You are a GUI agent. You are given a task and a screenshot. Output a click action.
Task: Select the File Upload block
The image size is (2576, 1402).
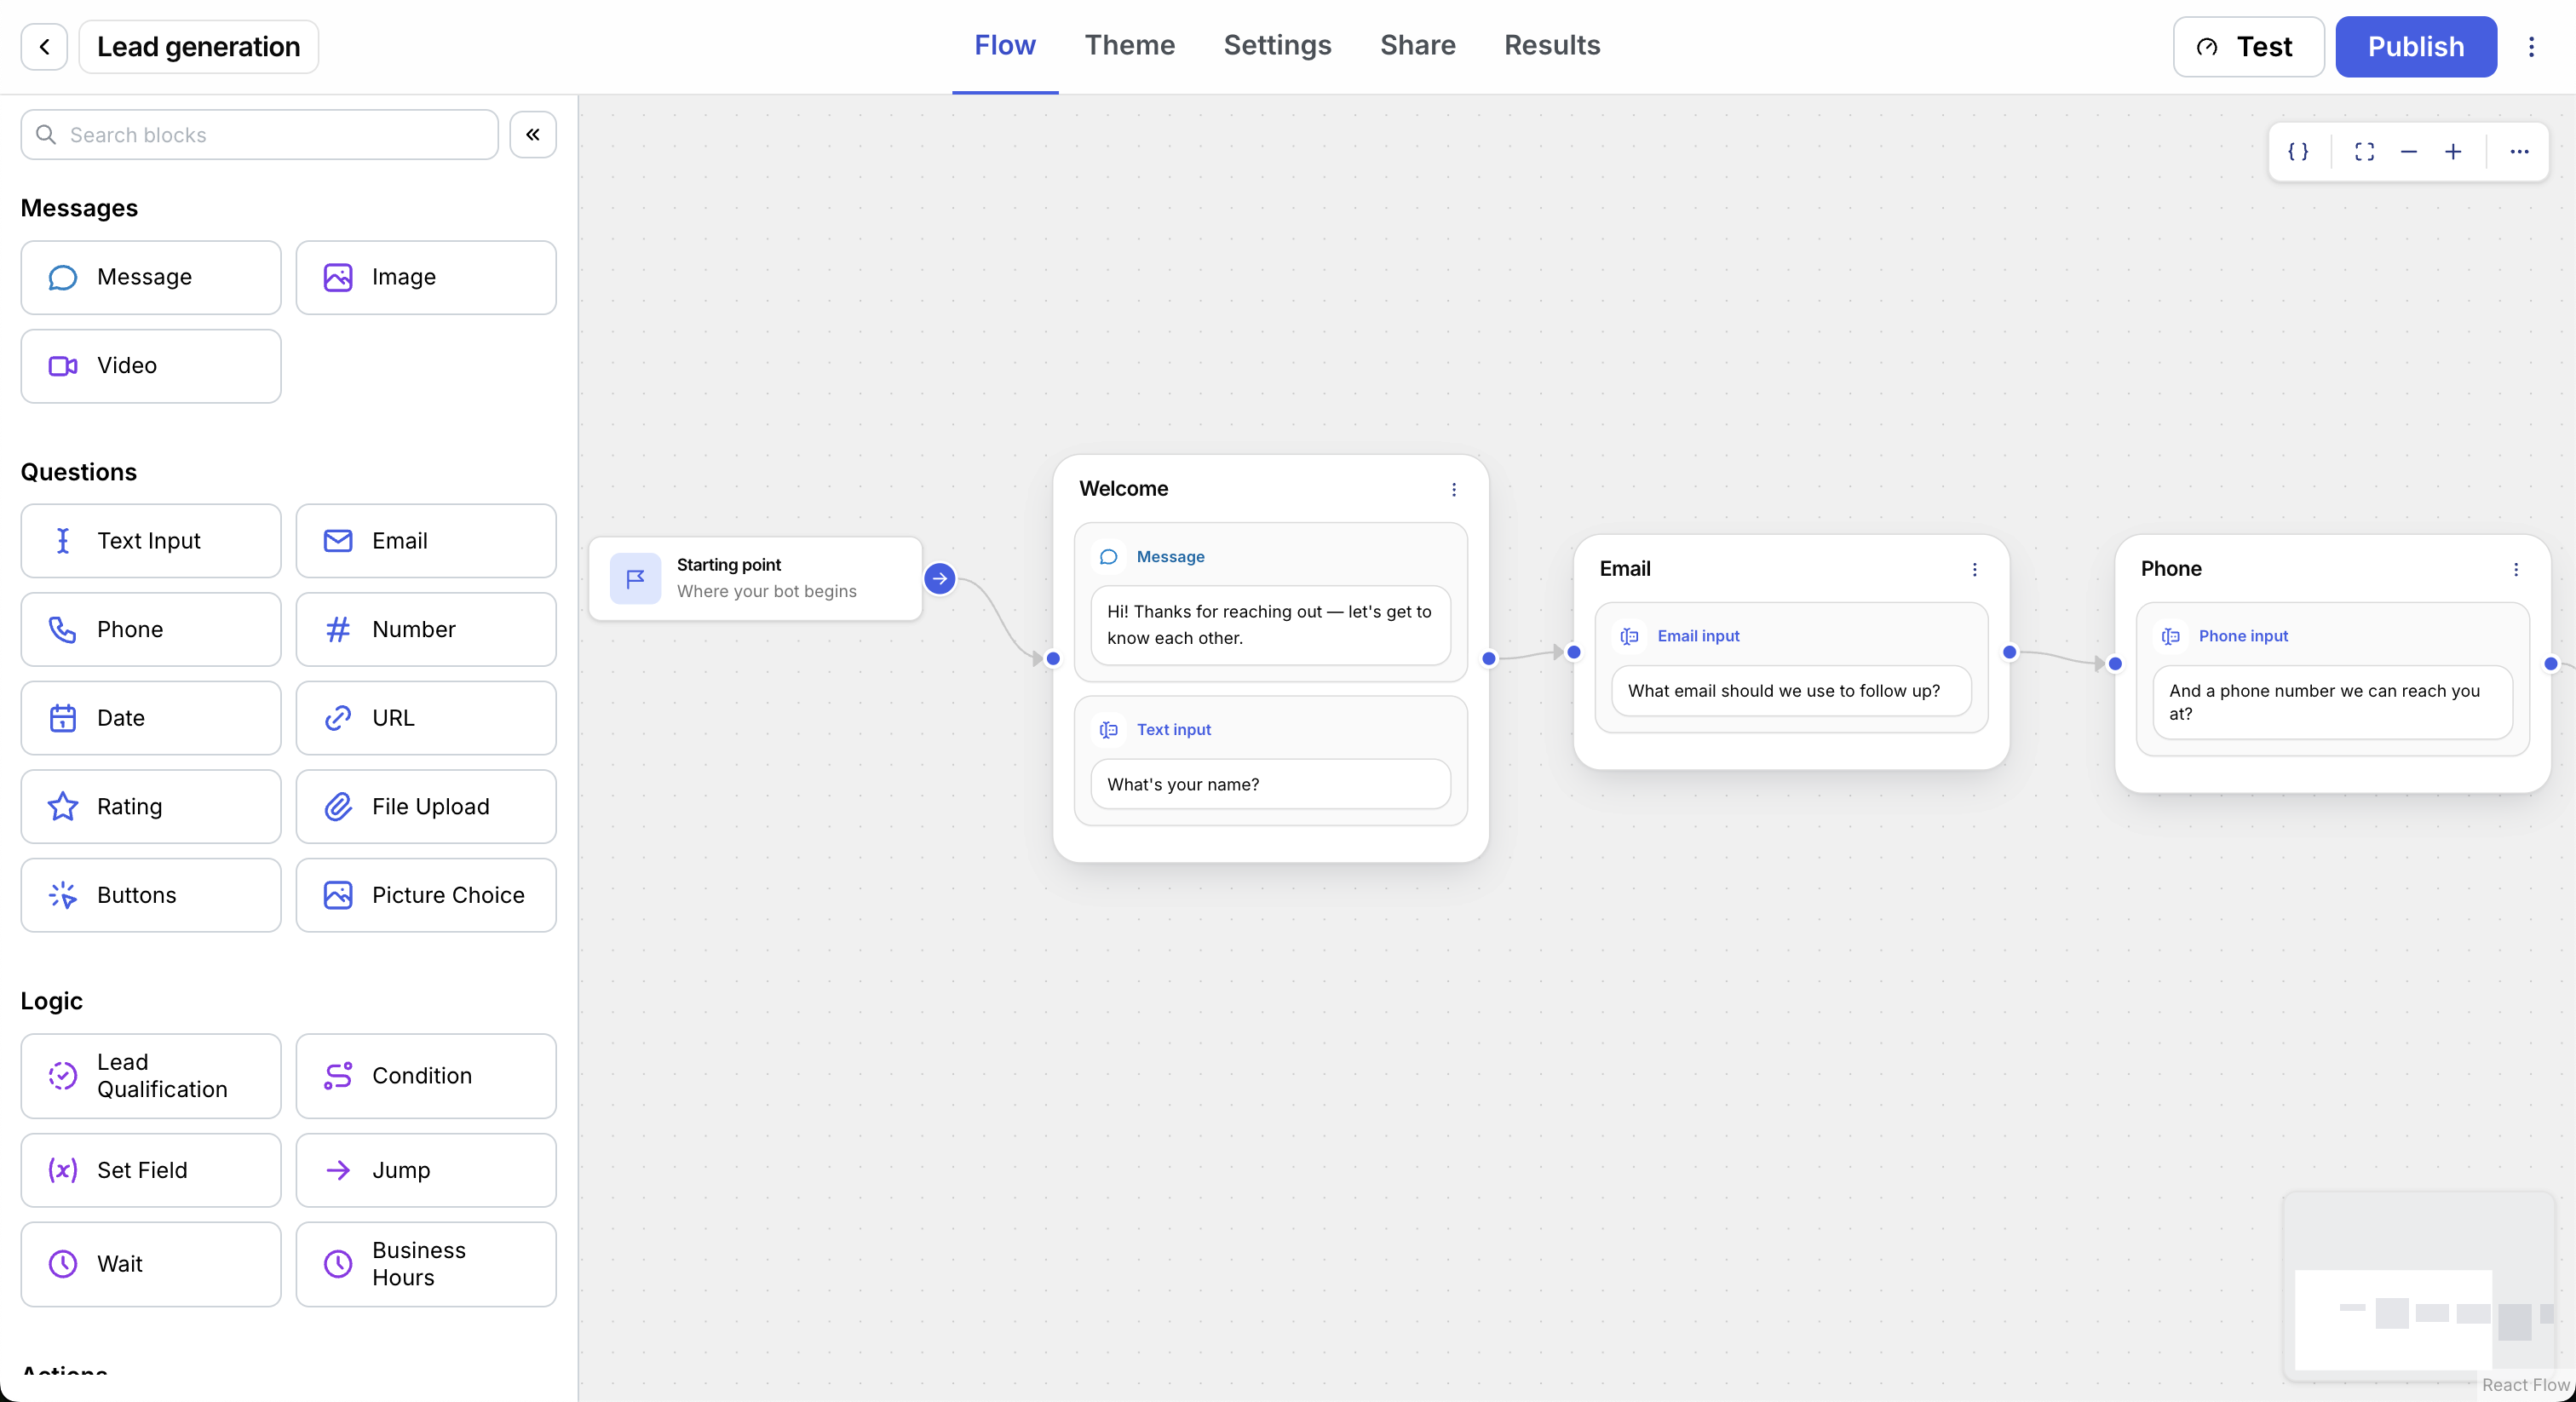click(x=426, y=806)
